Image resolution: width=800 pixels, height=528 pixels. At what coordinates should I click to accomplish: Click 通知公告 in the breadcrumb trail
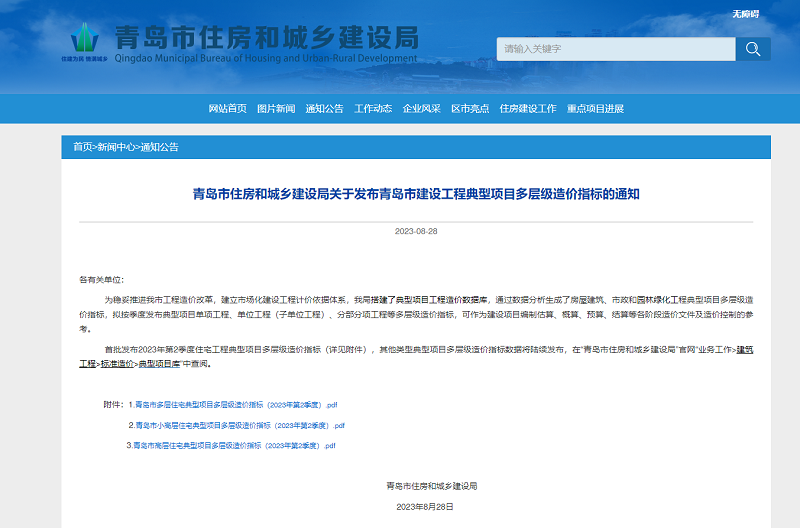pos(159,147)
